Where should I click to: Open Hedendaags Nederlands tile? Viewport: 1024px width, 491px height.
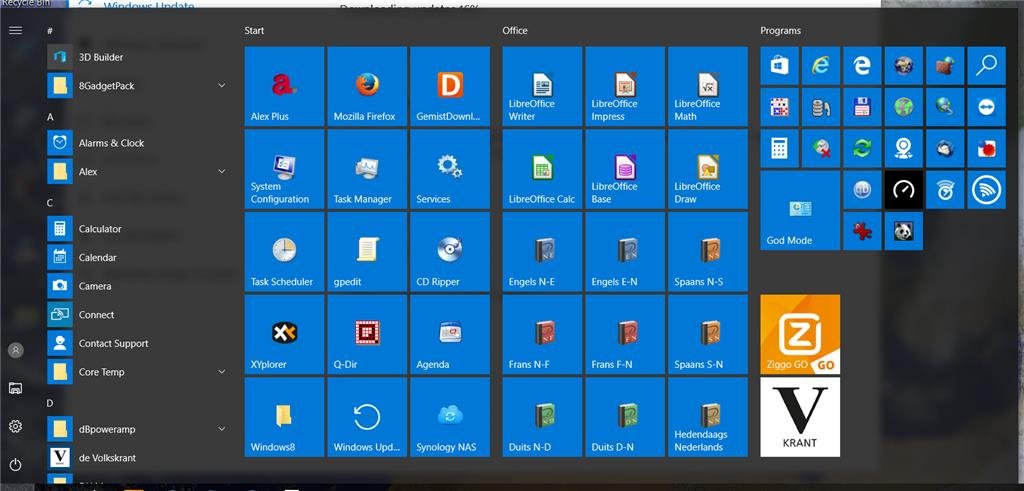[708, 417]
